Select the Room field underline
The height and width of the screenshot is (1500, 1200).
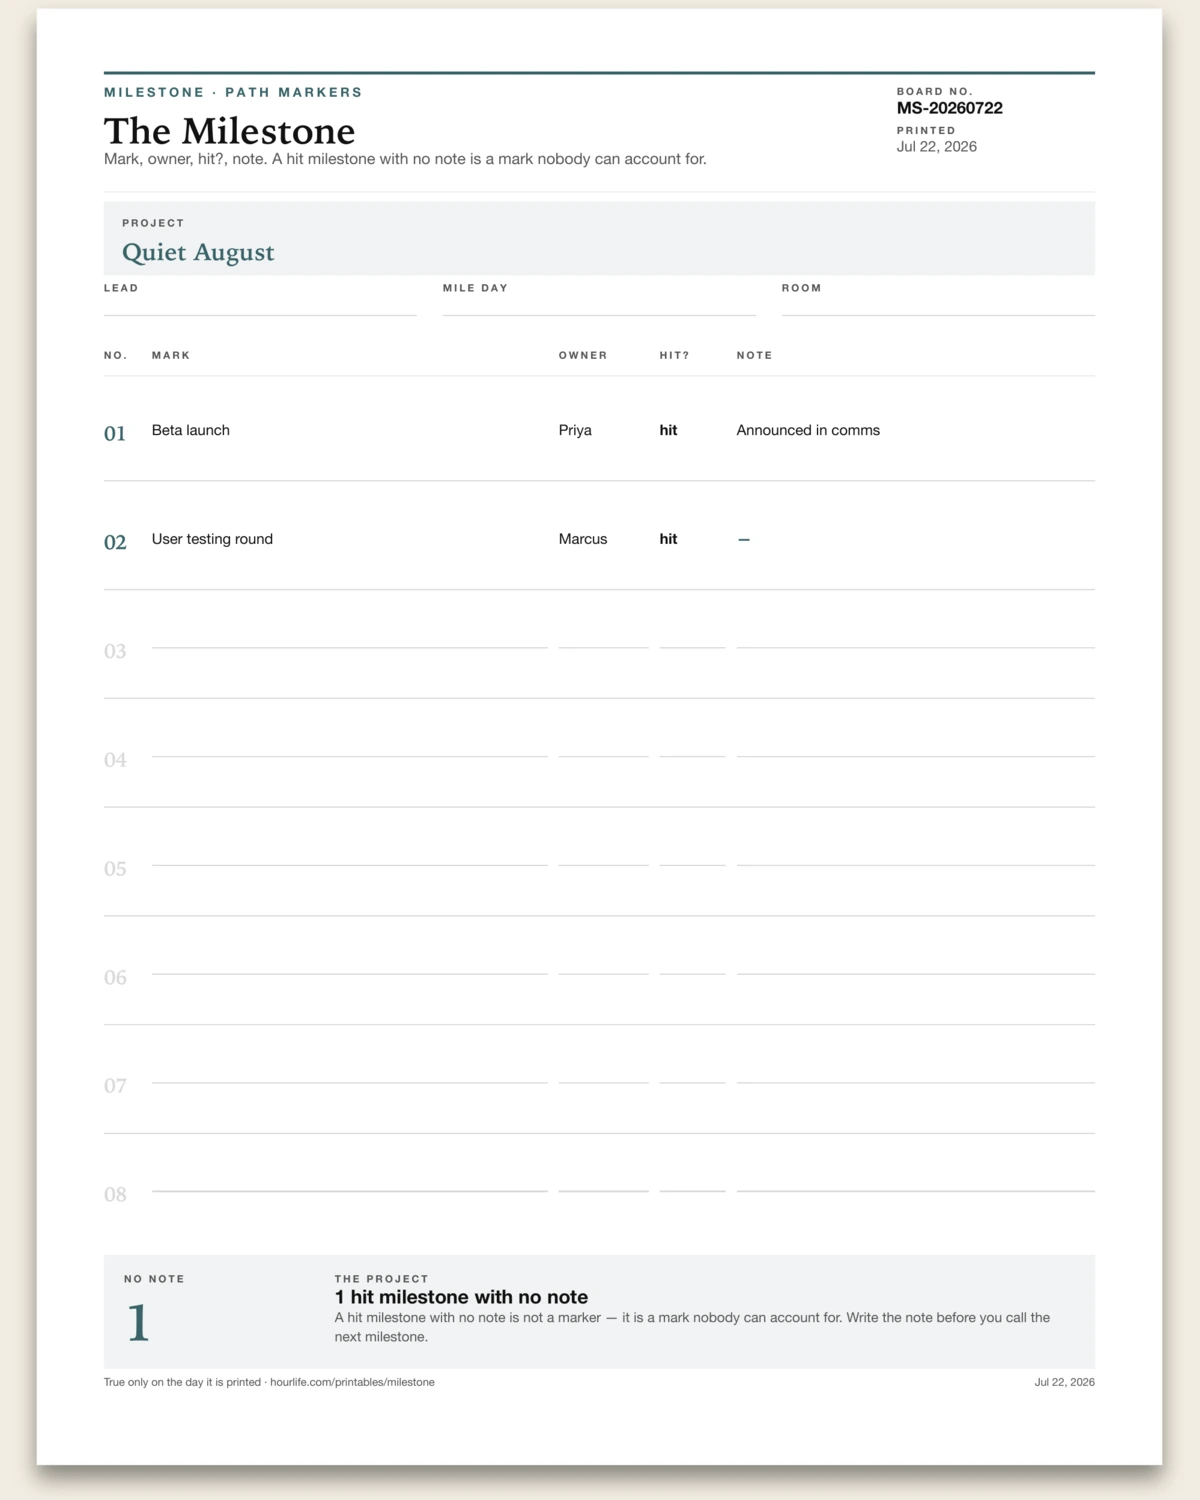click(x=938, y=315)
